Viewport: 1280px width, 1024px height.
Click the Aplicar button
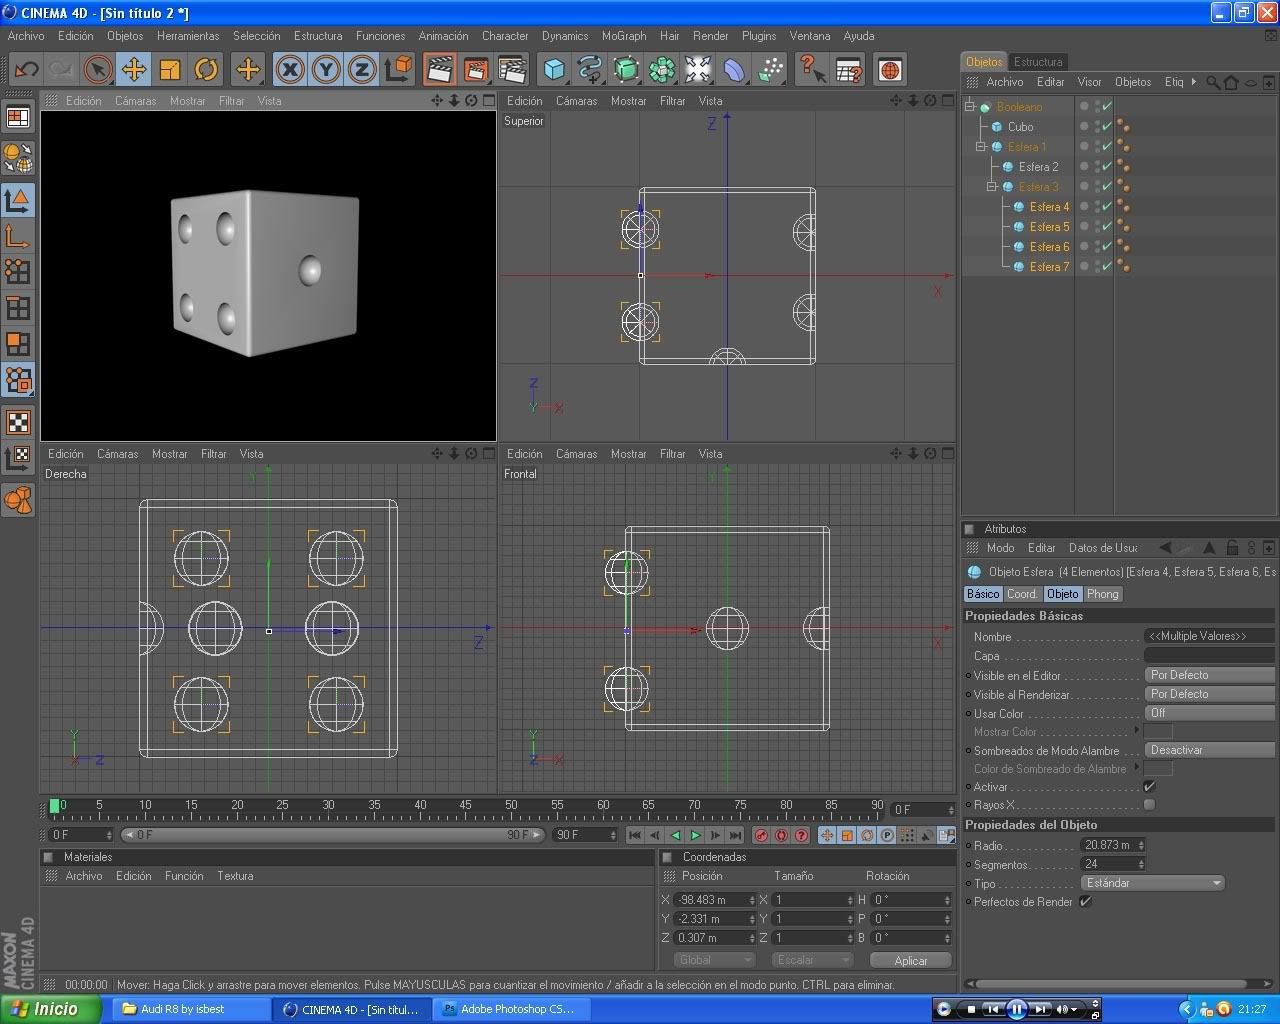coord(910,960)
